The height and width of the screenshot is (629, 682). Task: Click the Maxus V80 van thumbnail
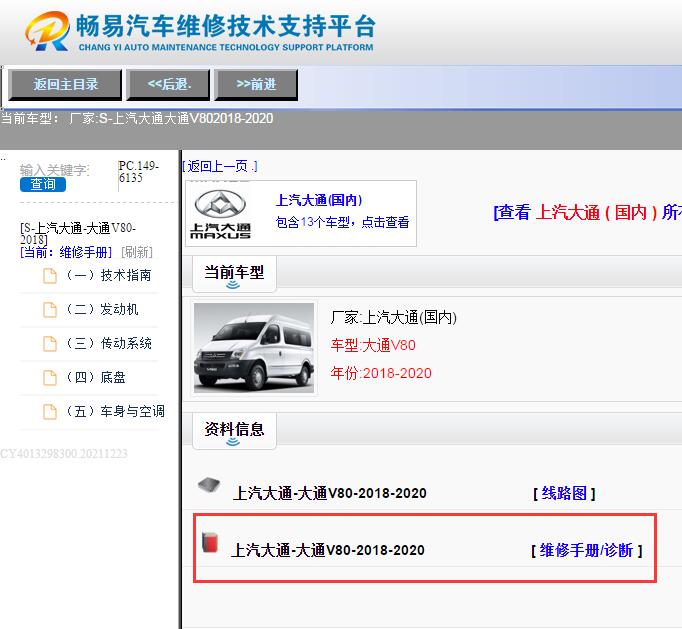254,348
